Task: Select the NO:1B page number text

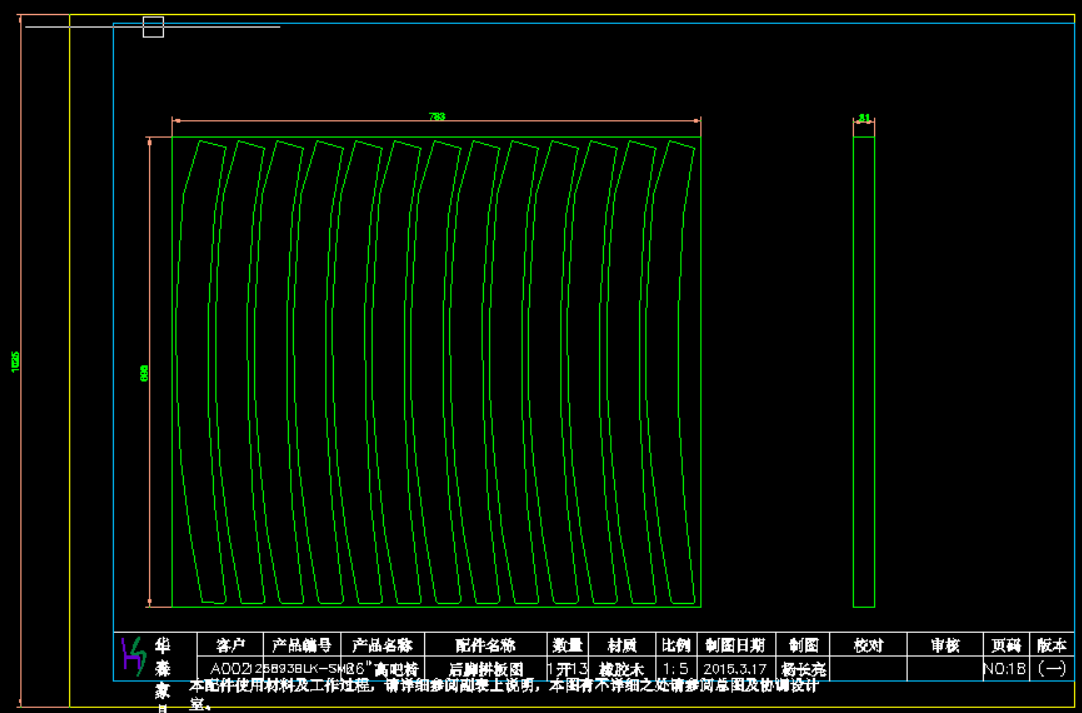Action: (1005, 669)
